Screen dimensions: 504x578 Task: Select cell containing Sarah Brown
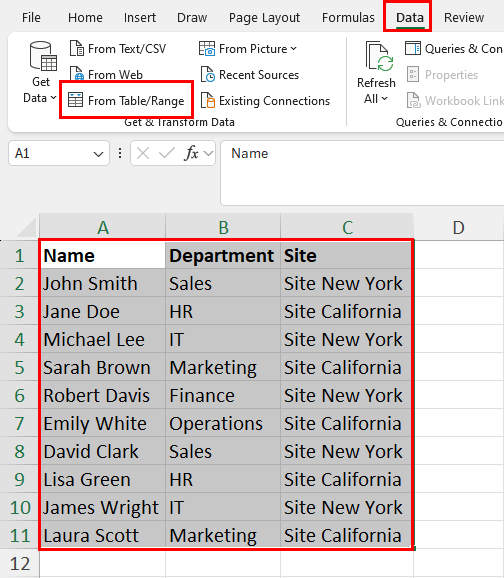103,367
